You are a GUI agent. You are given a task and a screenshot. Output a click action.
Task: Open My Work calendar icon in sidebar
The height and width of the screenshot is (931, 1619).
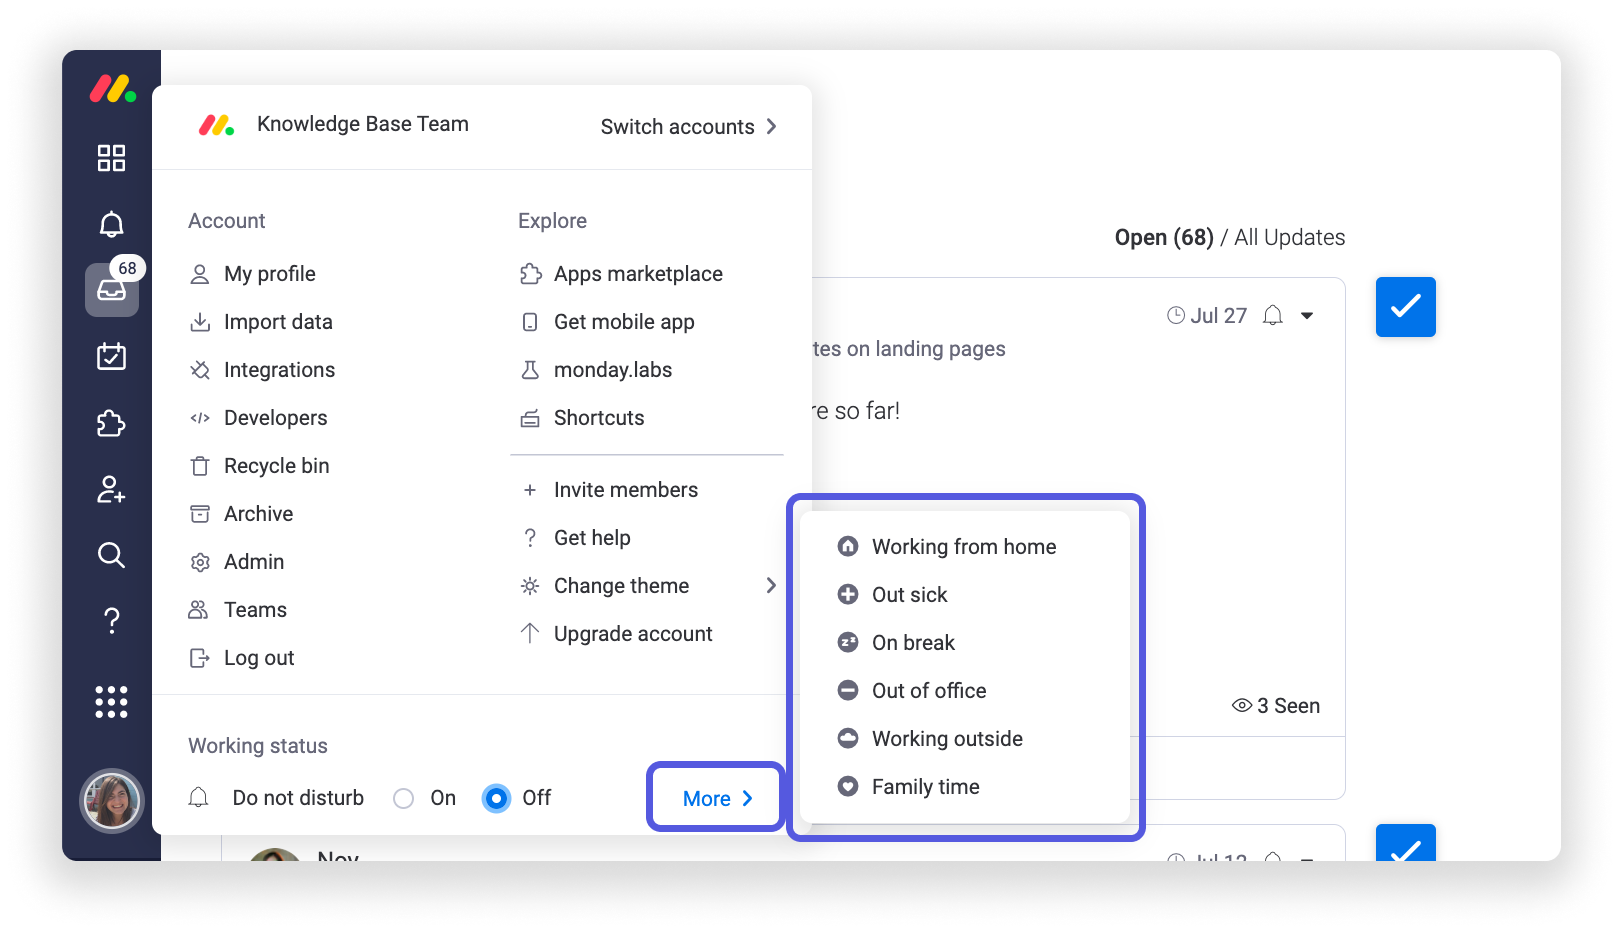pyautogui.click(x=111, y=356)
